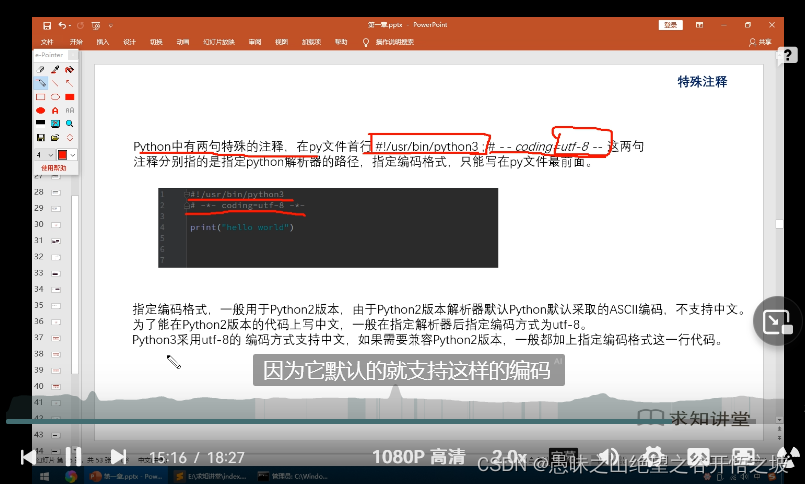Skip to the previous video
This screenshot has width=805, height=484.
coord(28,457)
